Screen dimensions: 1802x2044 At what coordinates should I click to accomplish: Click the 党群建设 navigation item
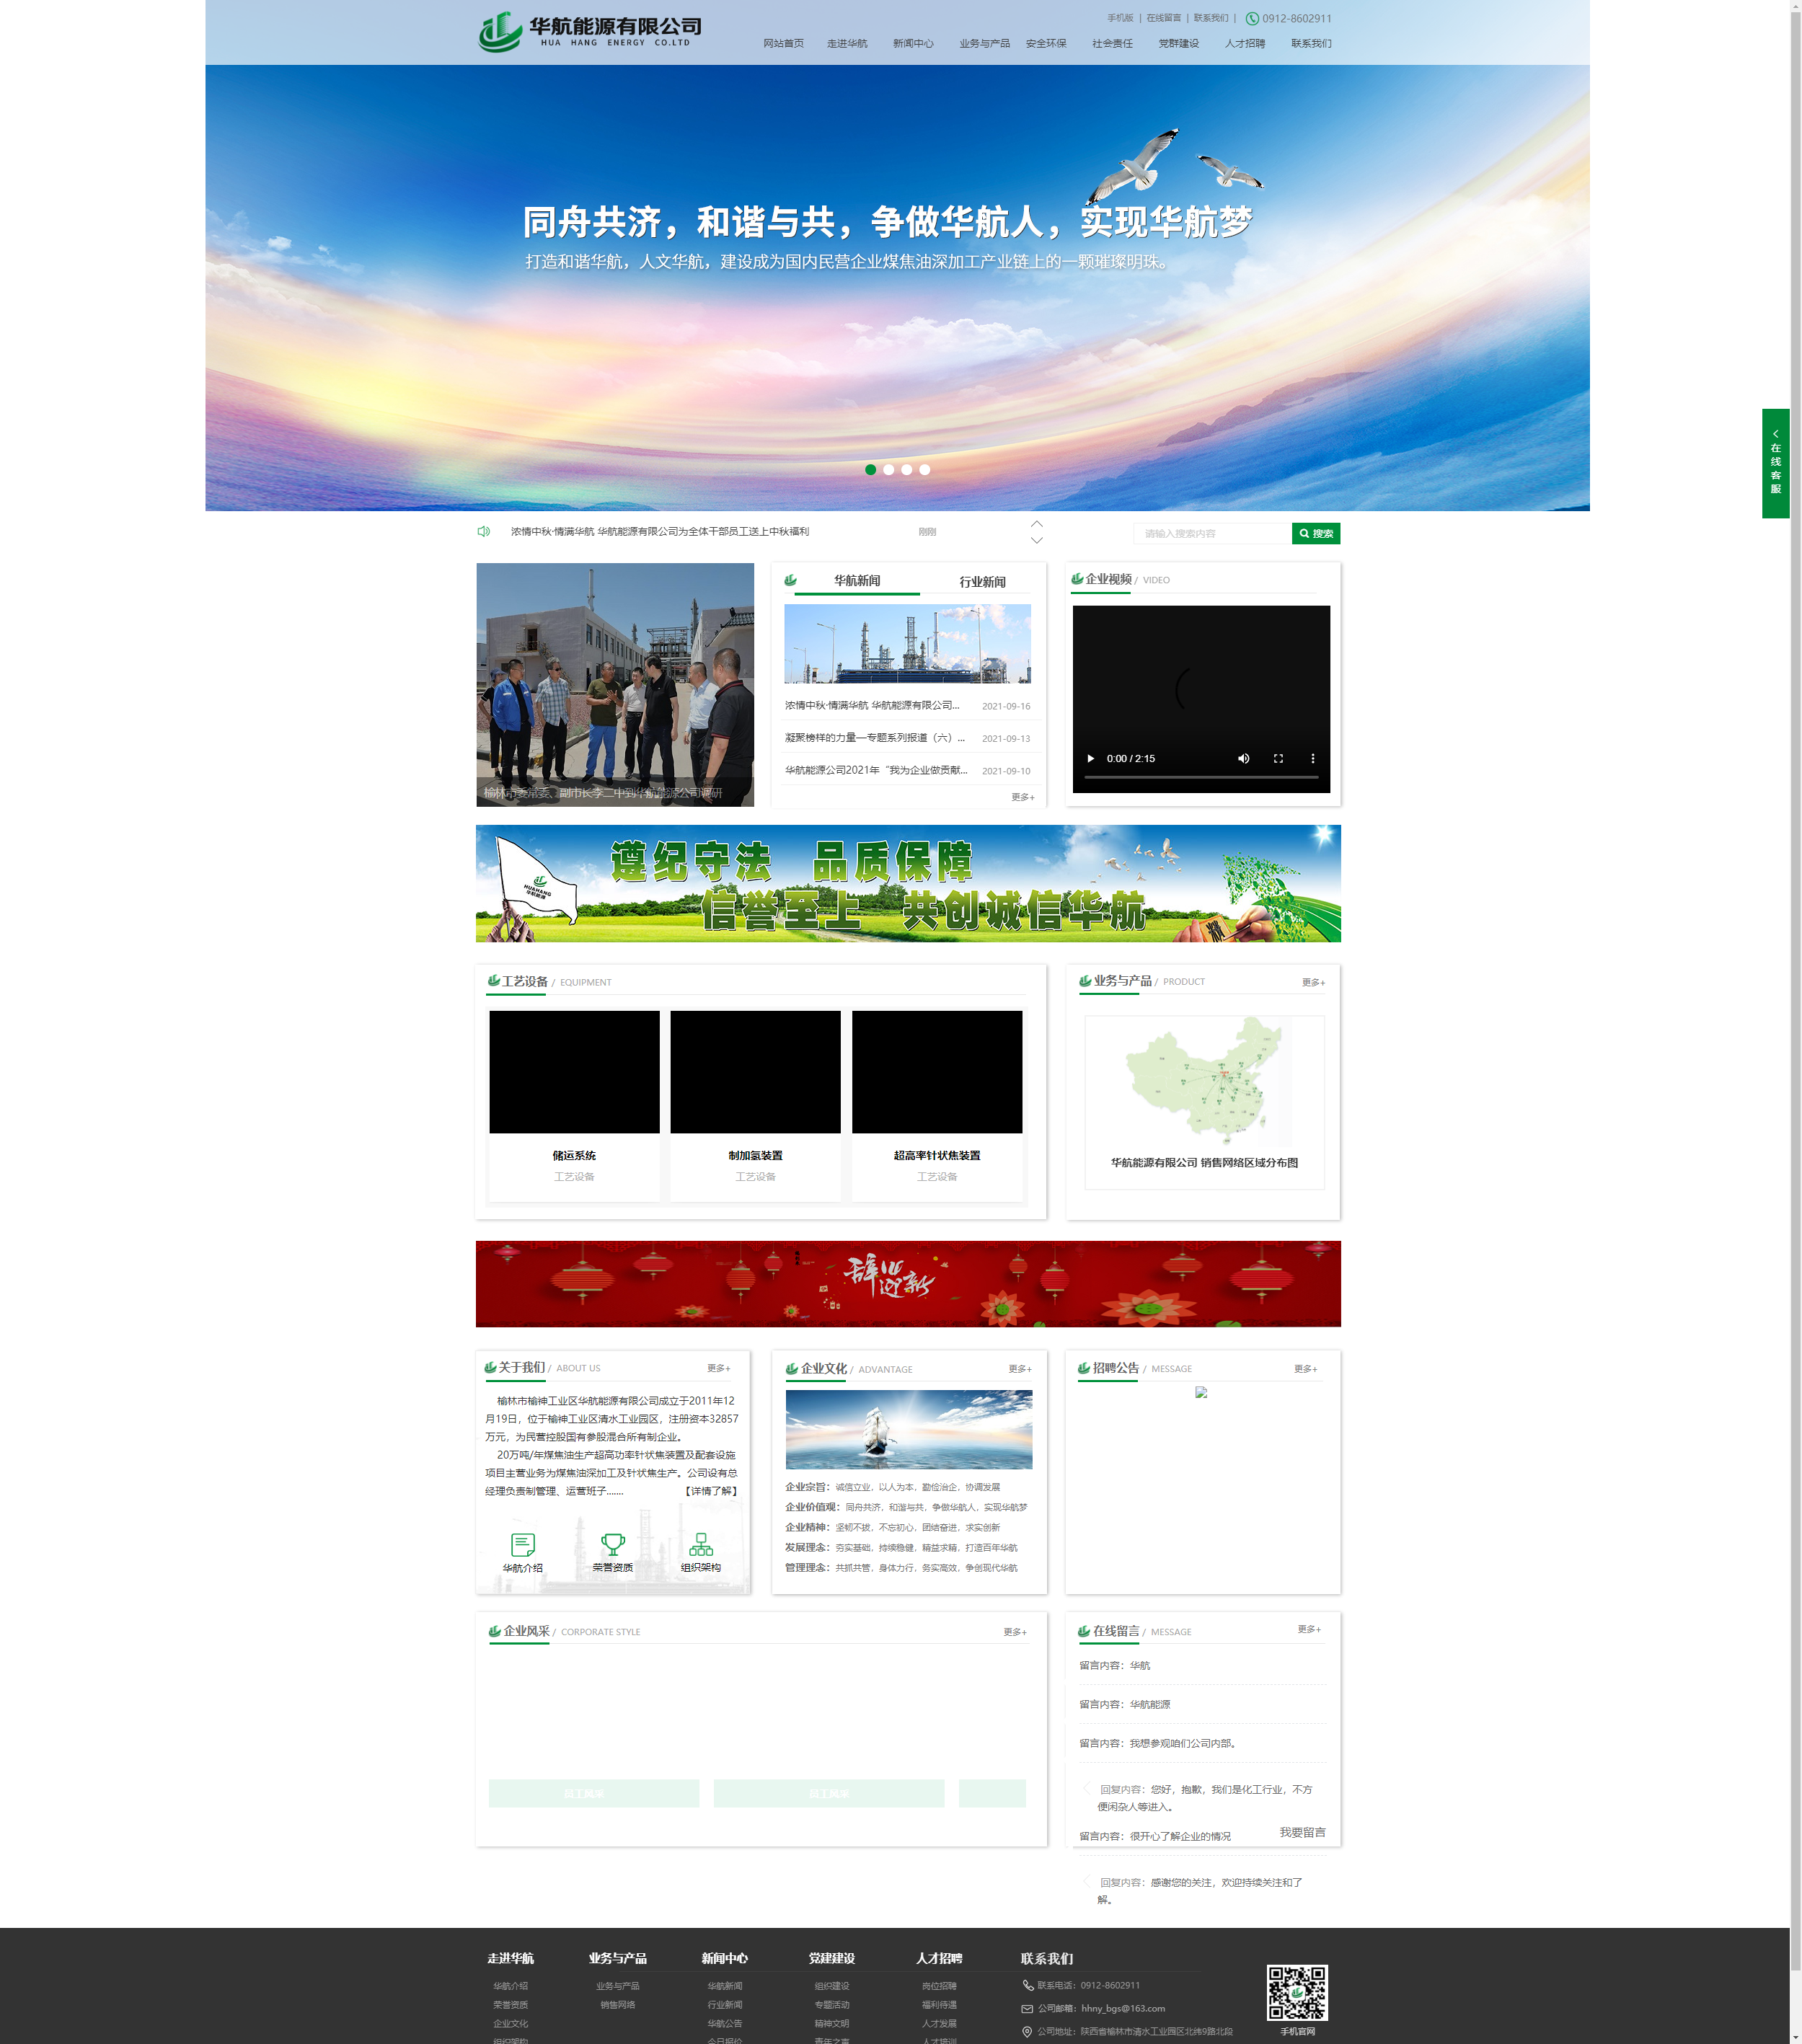pos(1178,43)
